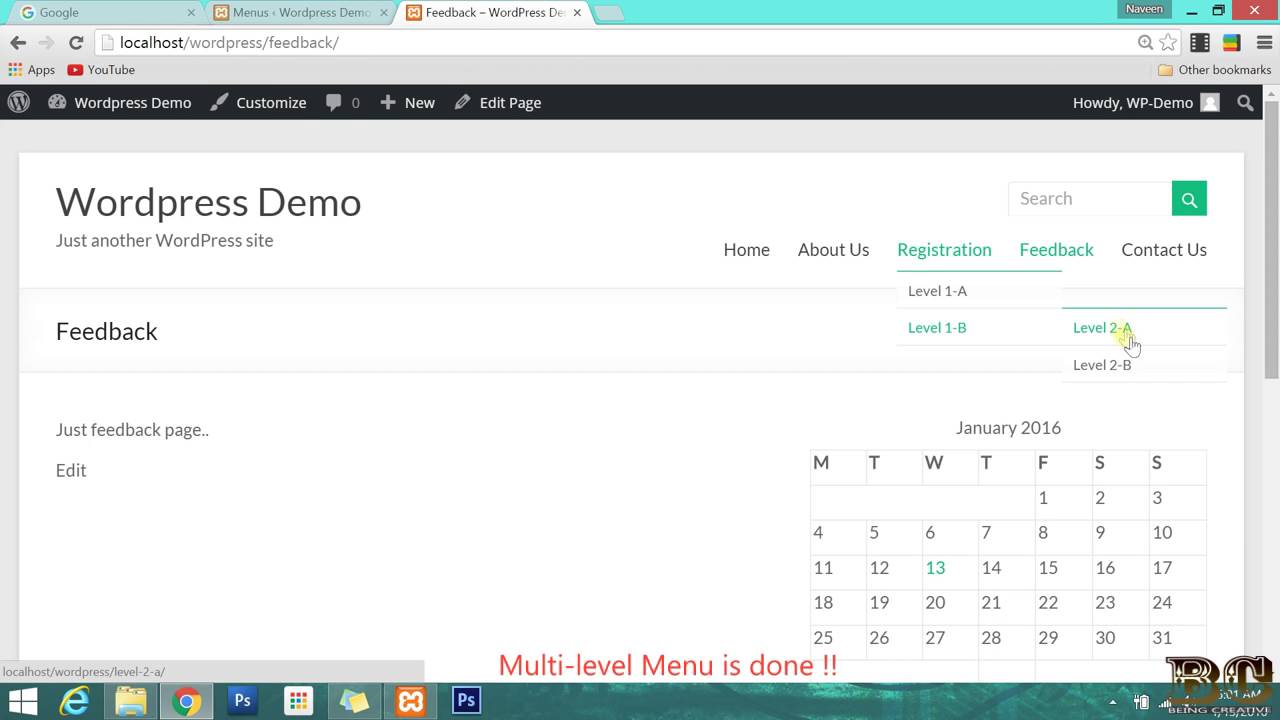
Task: Click the zoom magnifier icon in address bar
Action: pos(1145,42)
